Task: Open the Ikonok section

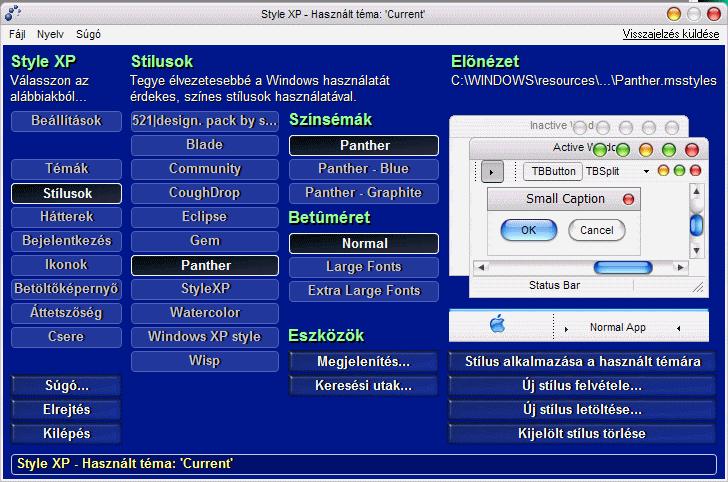Action: click(x=66, y=265)
